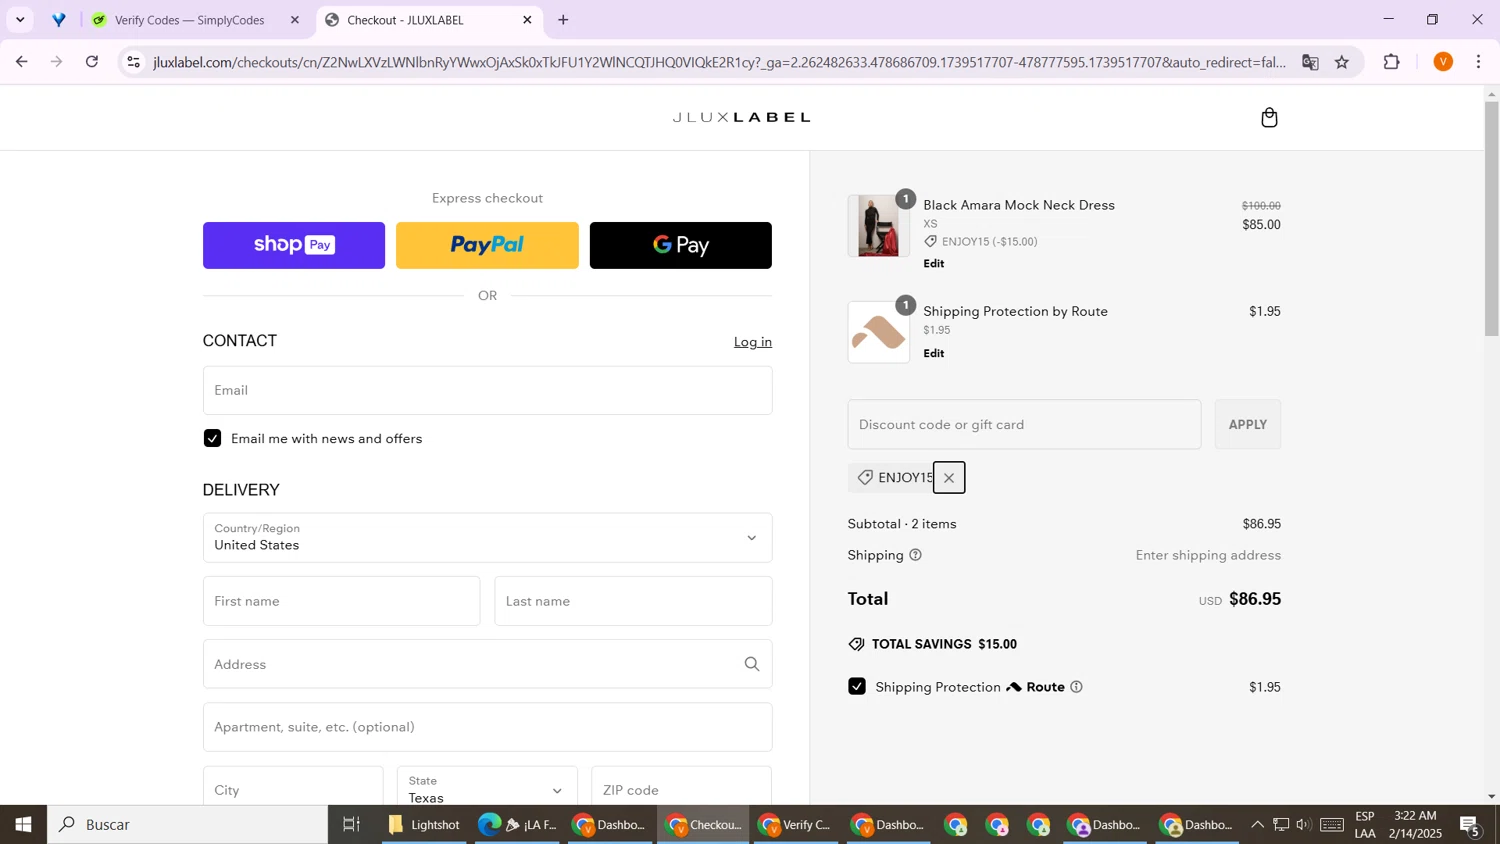Focus Discount code or gift card field
This screenshot has height=844, width=1500.
[1024, 425]
